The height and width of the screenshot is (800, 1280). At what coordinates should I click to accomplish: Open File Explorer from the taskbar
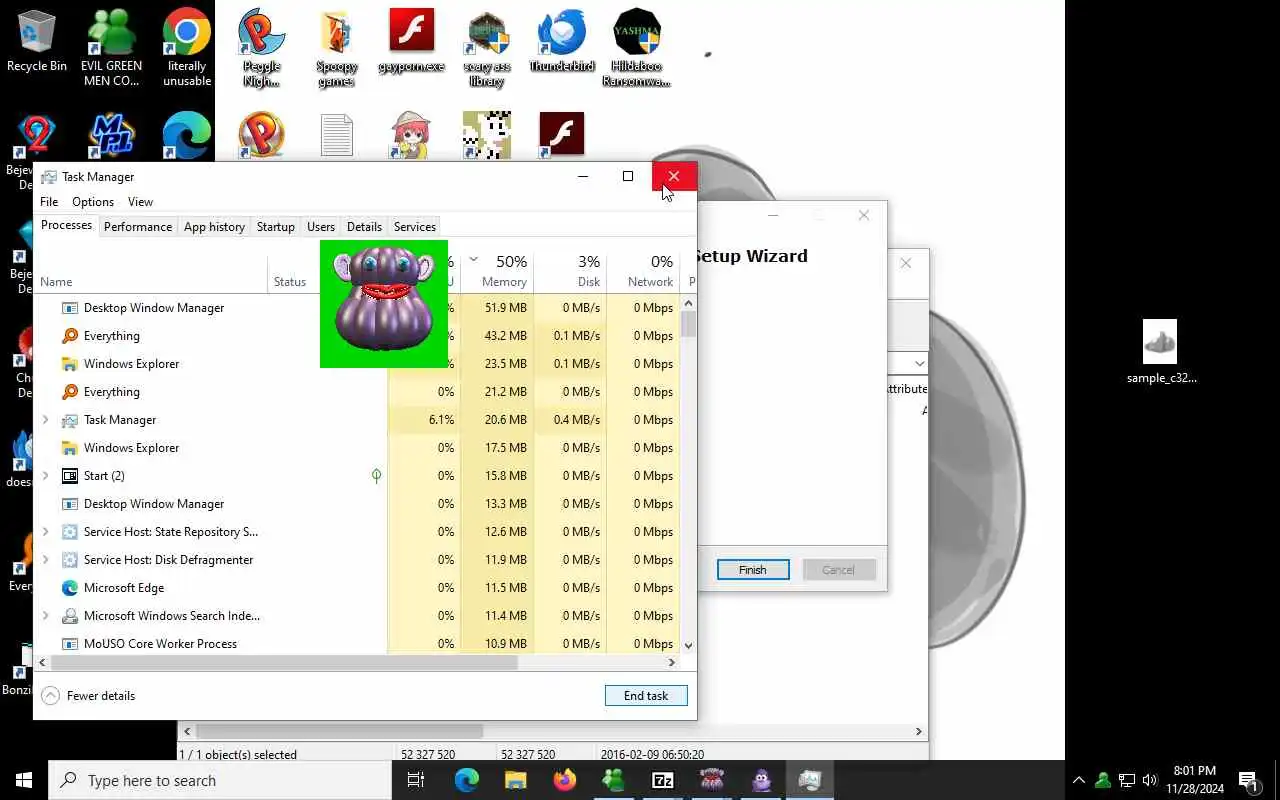[515, 780]
